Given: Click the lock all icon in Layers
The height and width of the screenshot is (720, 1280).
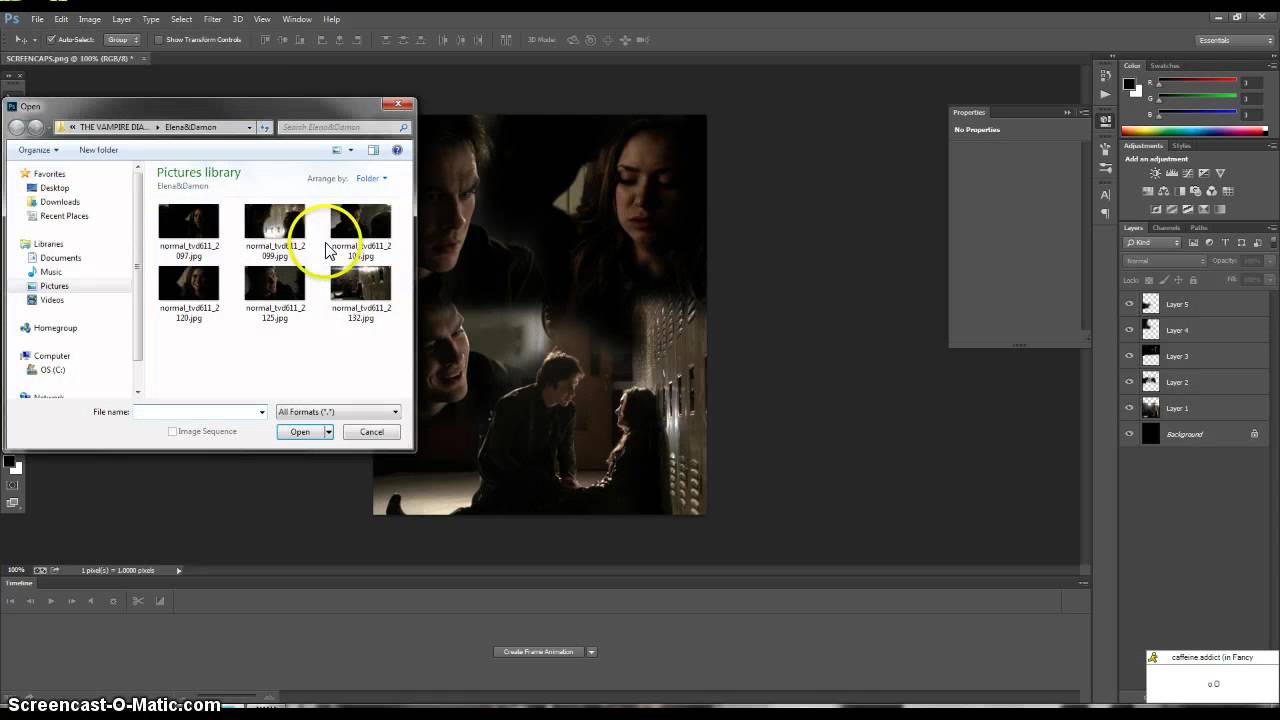Looking at the screenshot, I should pos(1194,280).
